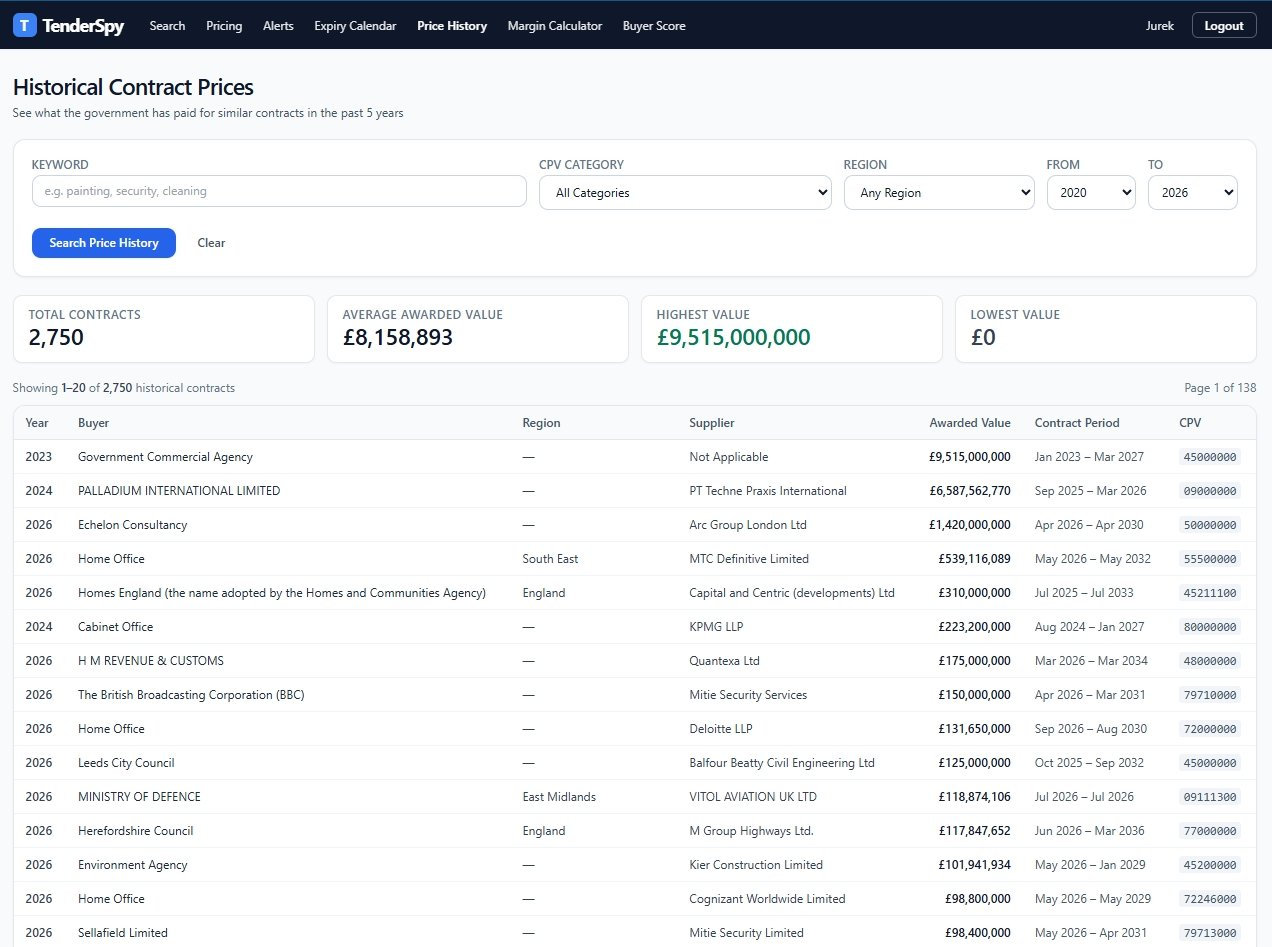Screen dimensions: 1272x947
Task: Open the Margin Calculator page
Action: [x=555, y=26]
